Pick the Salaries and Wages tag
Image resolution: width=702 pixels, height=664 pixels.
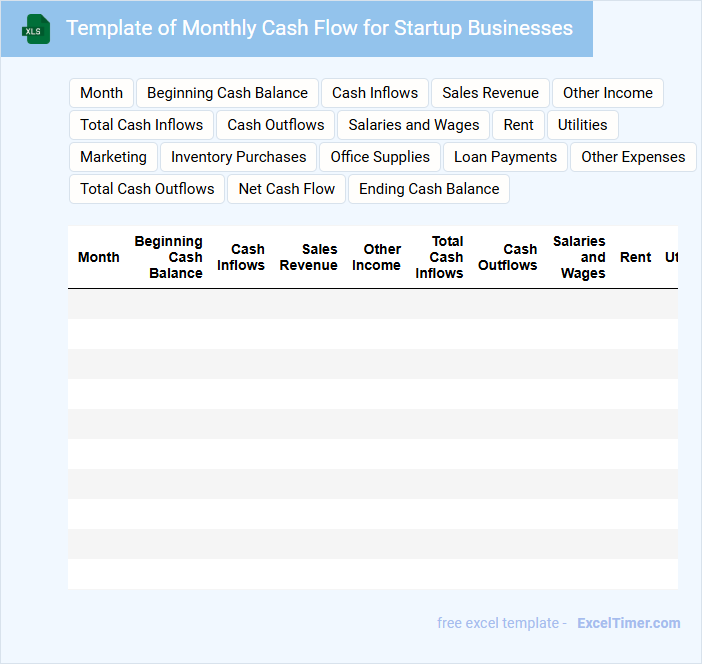tap(414, 125)
